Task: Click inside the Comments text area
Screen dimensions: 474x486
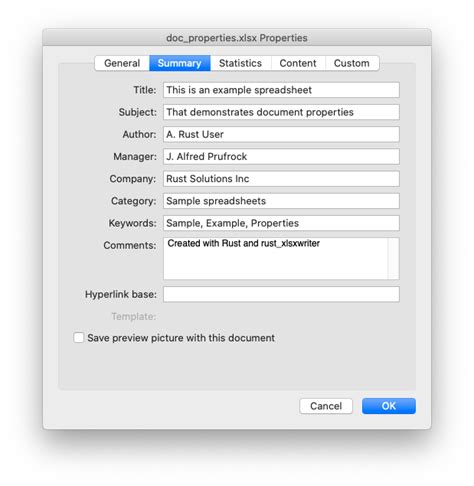Action: tap(276, 259)
